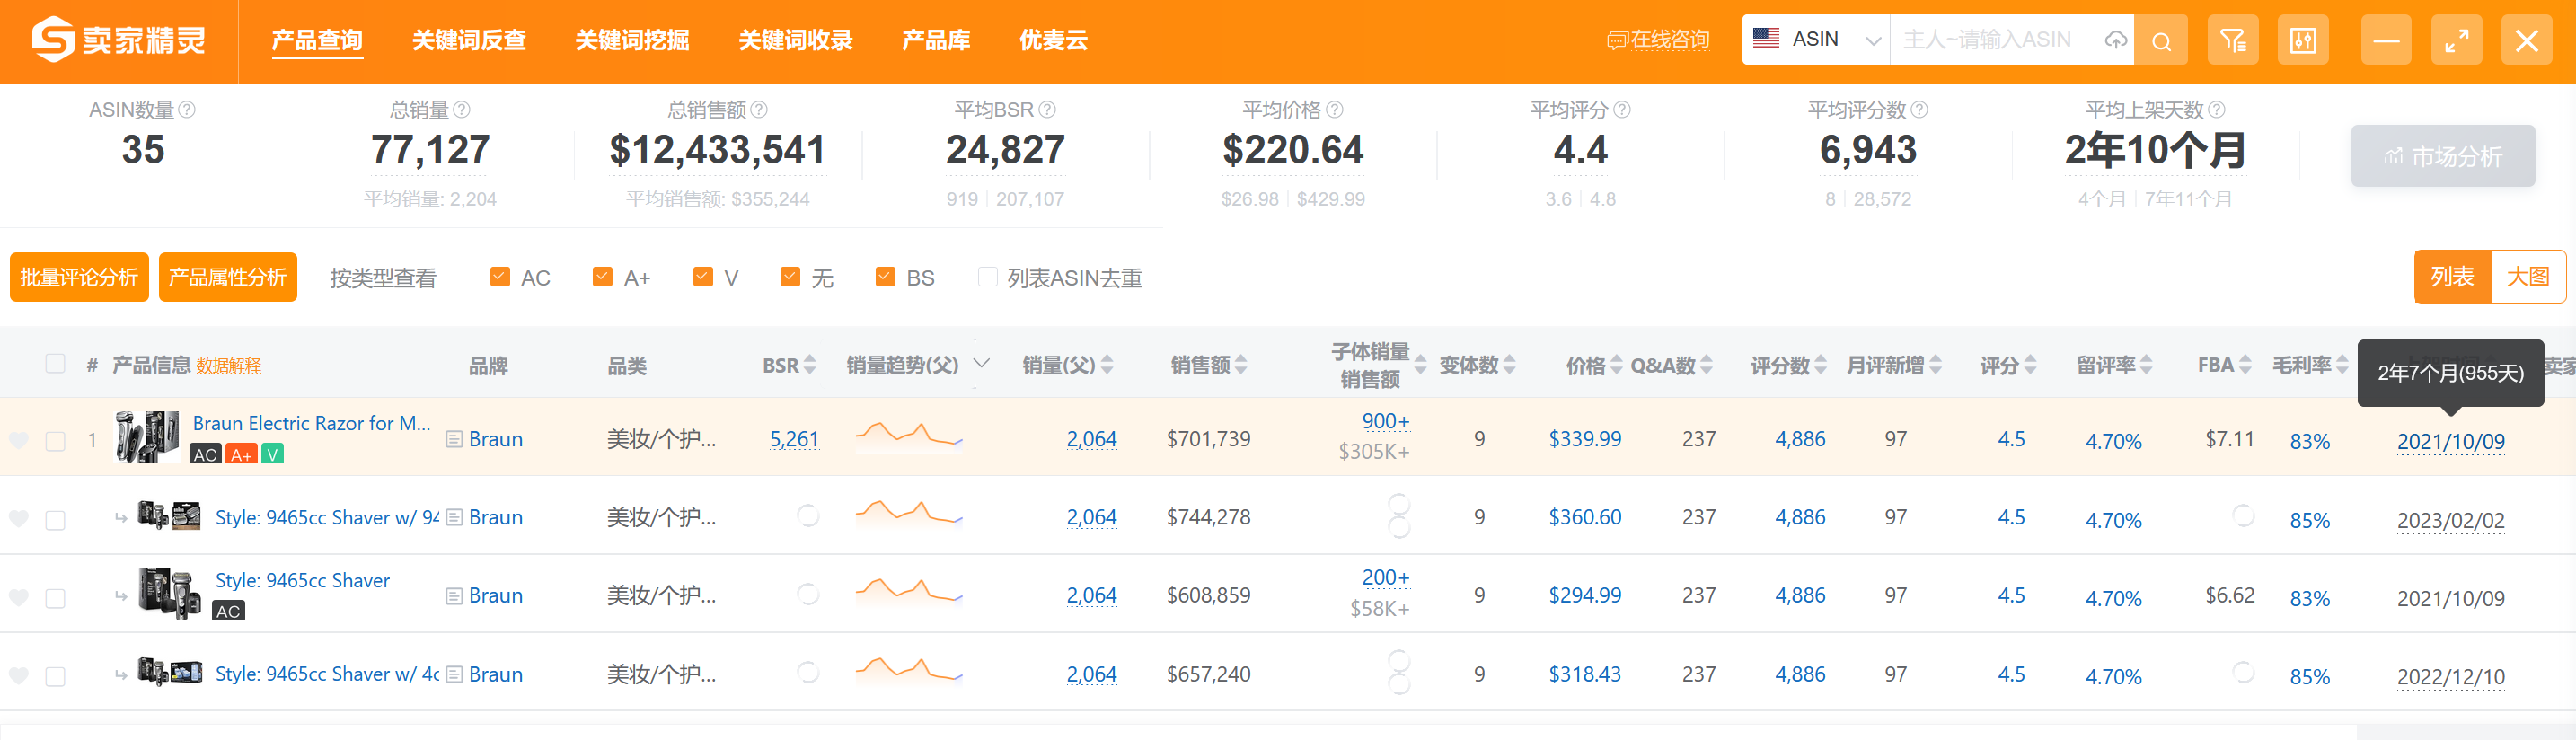Click the help icon next to ASIN数量
This screenshot has height=740, width=2576.
(x=187, y=109)
